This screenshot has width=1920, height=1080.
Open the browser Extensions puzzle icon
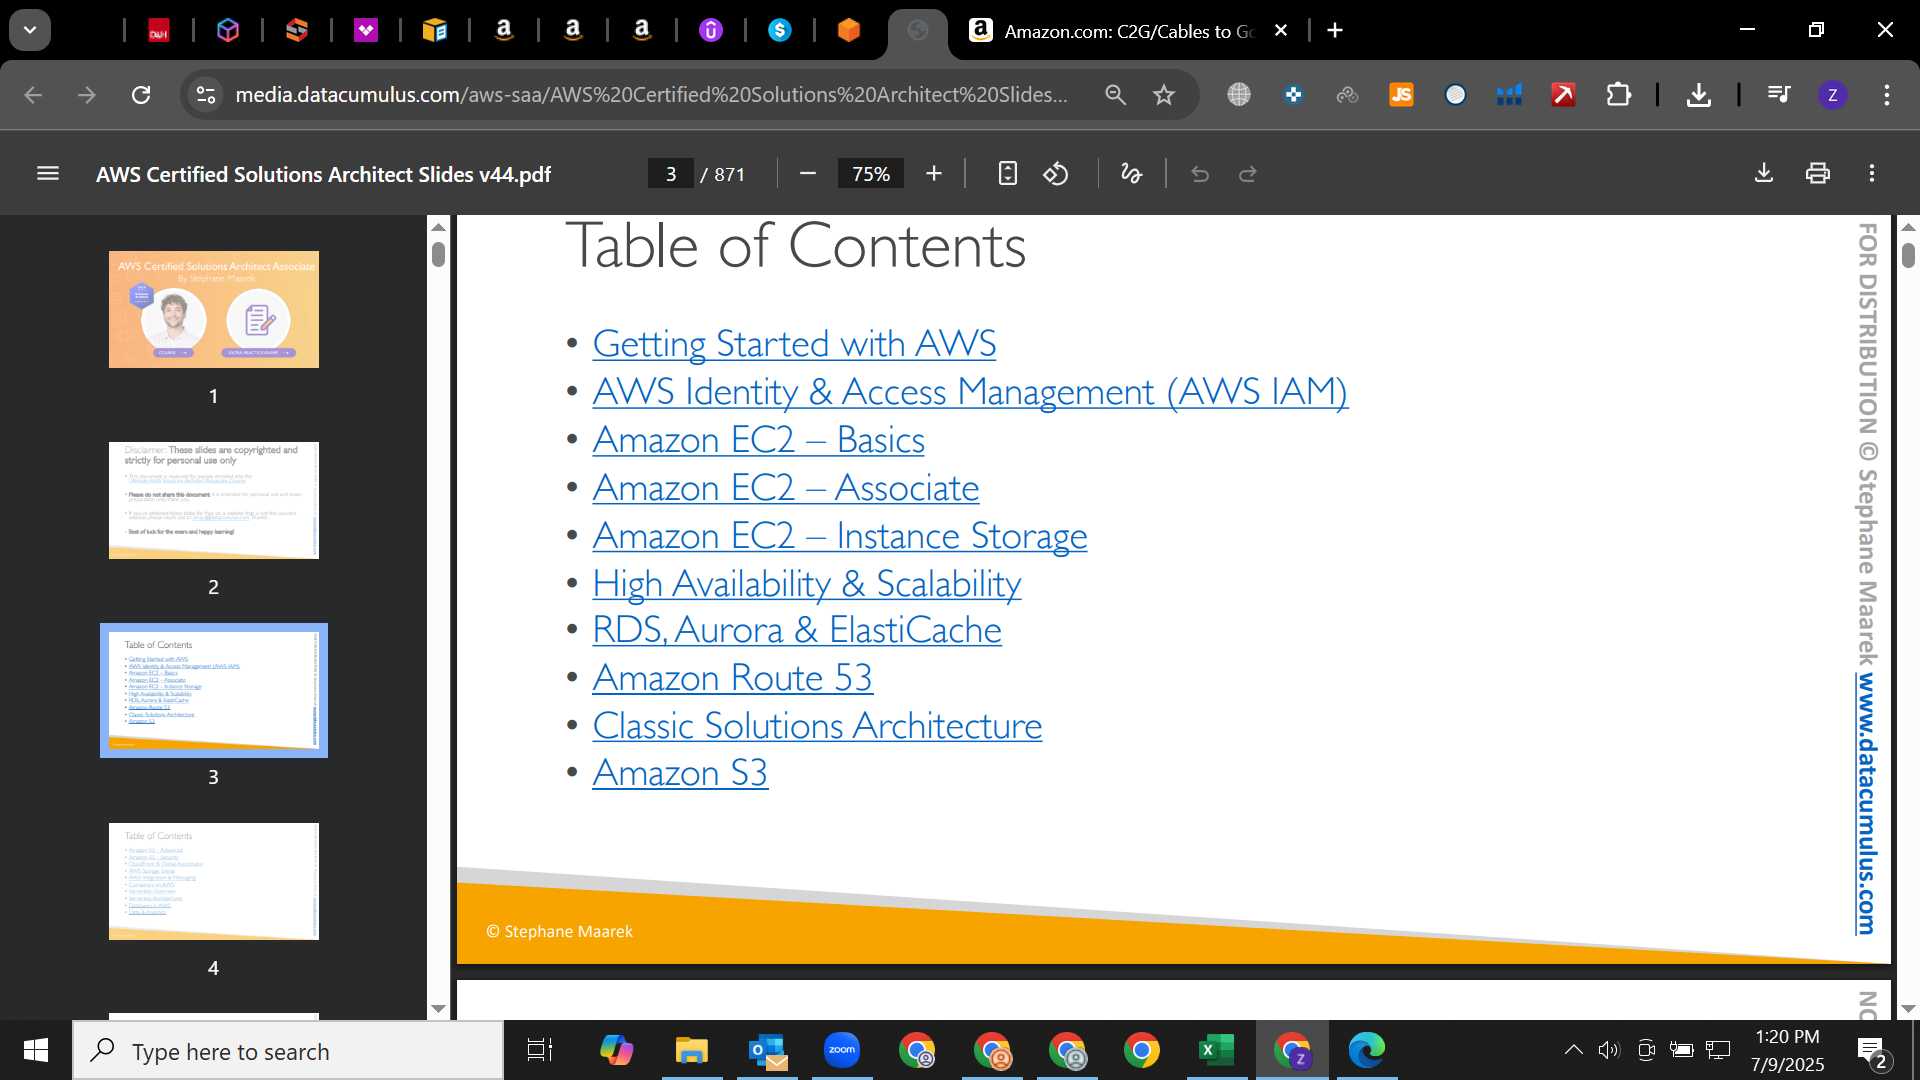point(1618,95)
